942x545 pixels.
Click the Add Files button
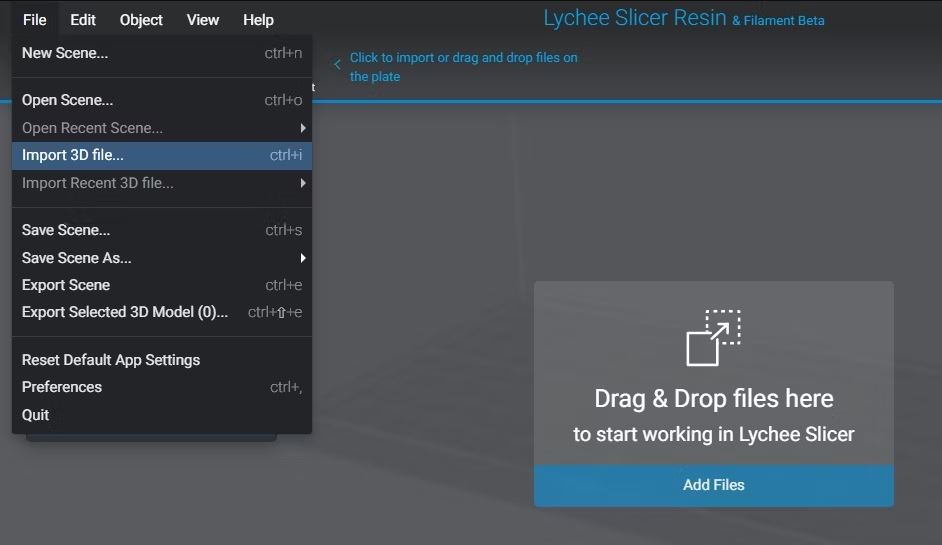(714, 486)
